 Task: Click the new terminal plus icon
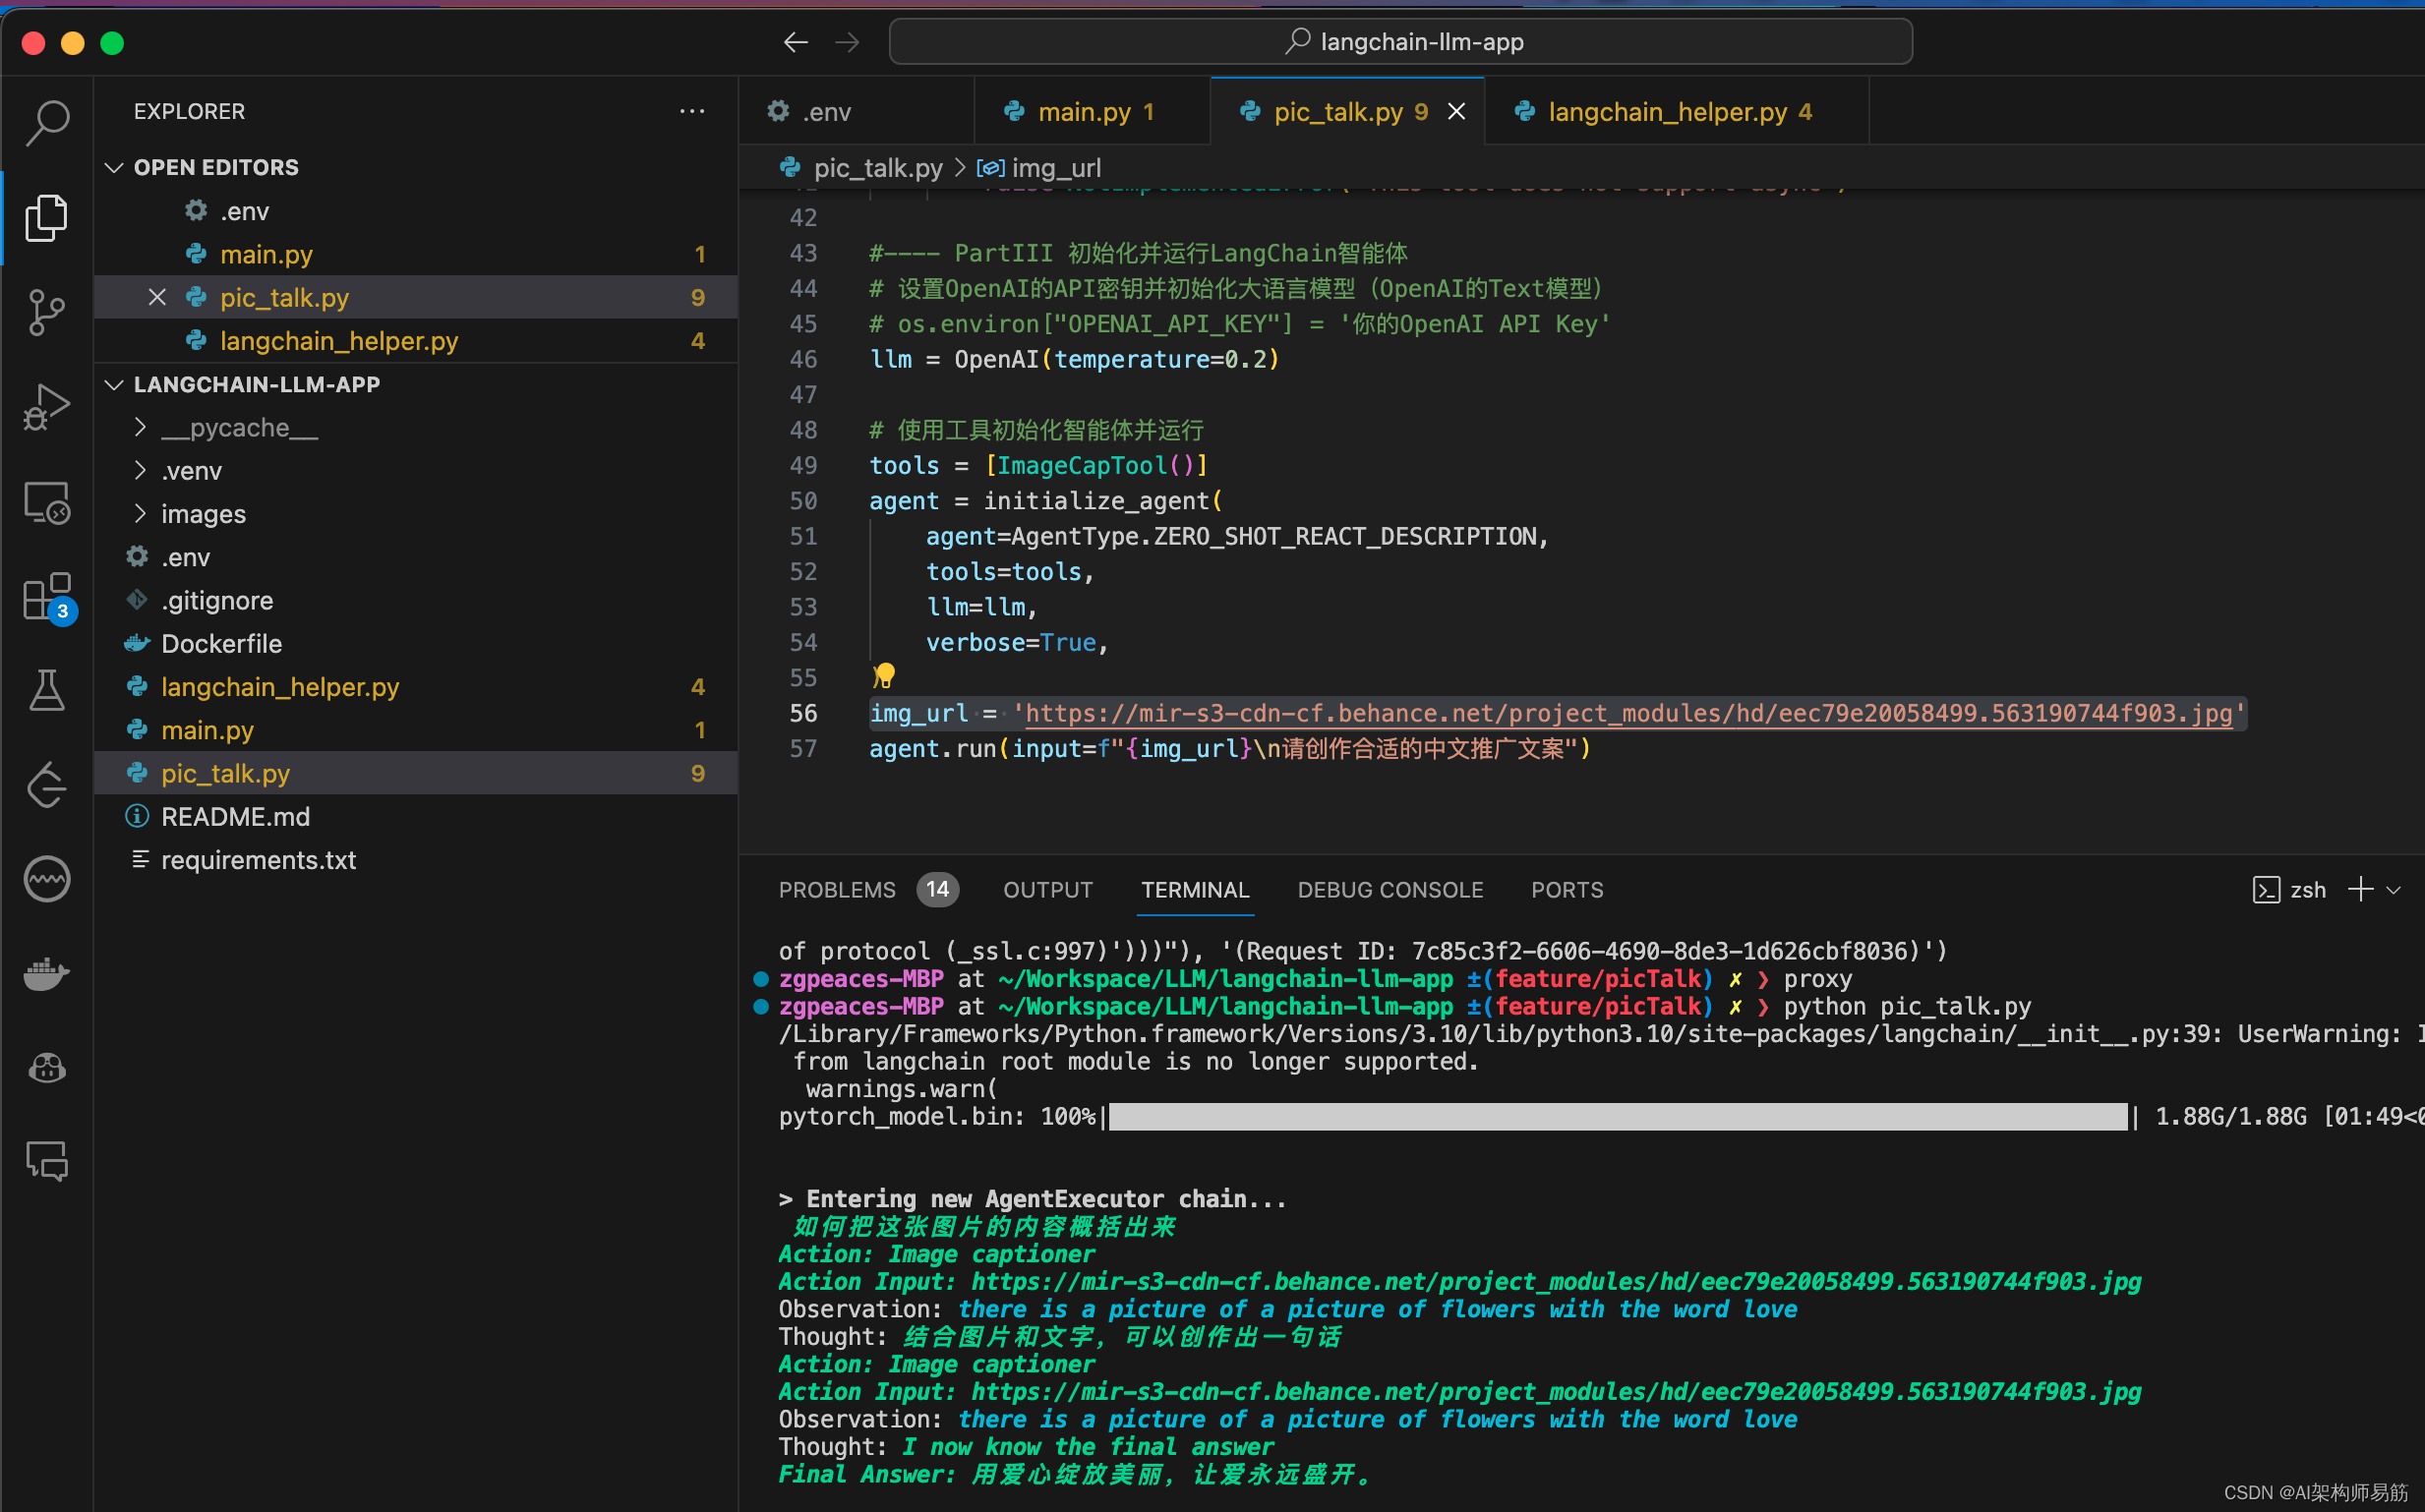2360,889
